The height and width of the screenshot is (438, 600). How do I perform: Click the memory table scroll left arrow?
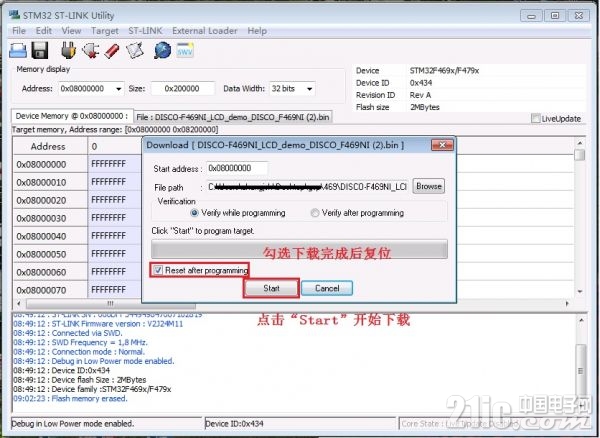pyautogui.click(x=19, y=304)
